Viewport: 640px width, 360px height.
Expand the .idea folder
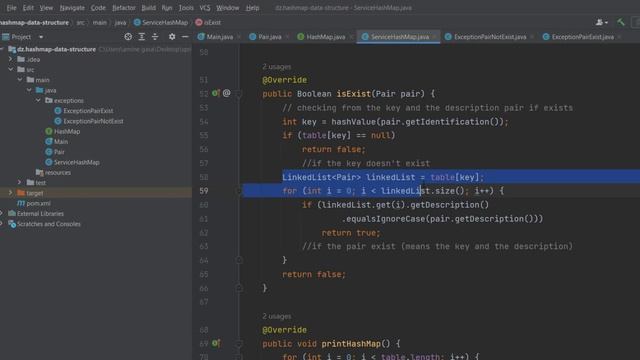11,59
